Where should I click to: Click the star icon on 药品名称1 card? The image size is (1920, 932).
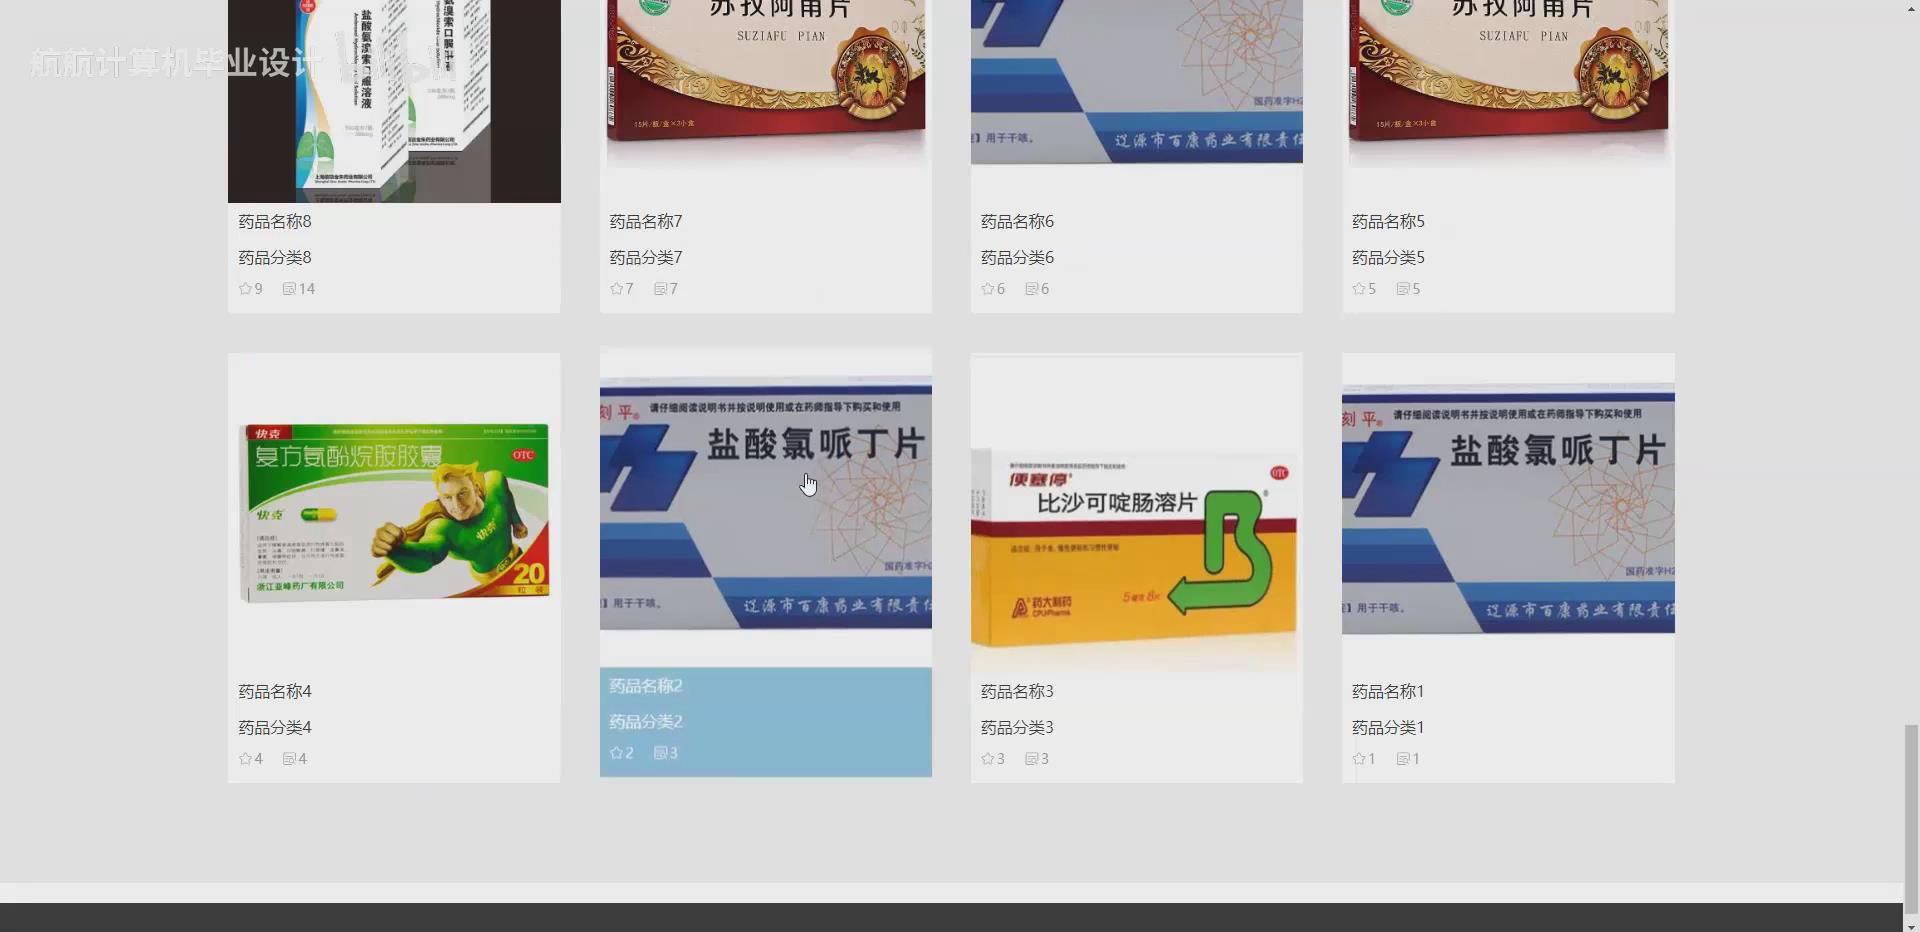(x=1359, y=759)
